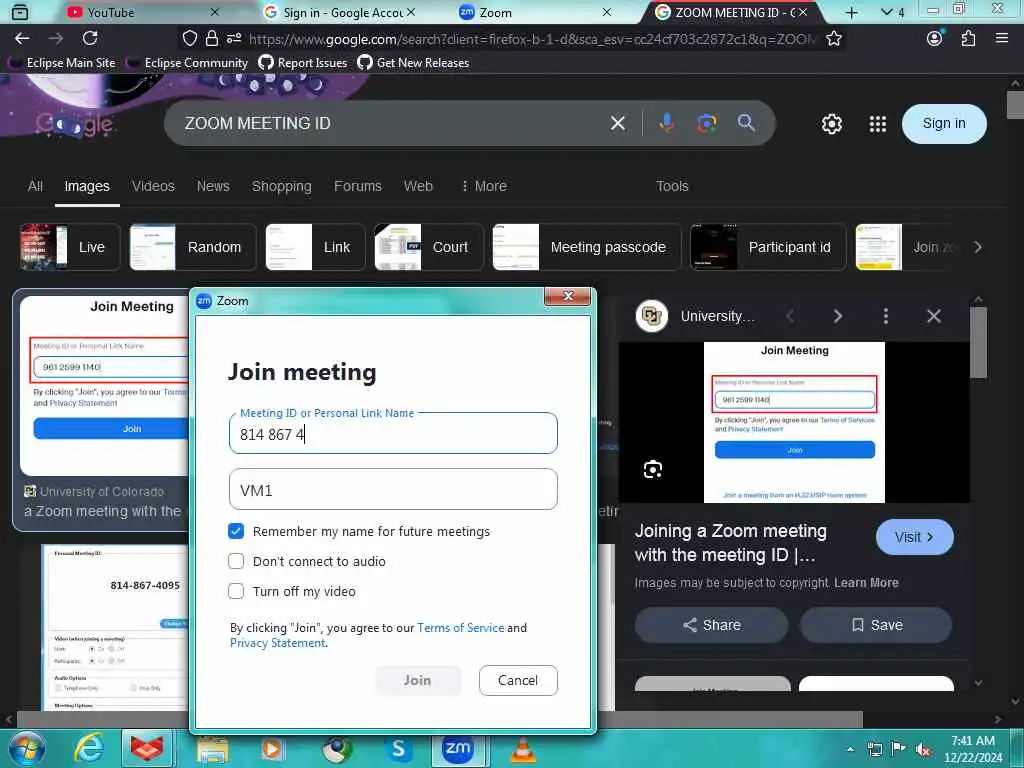Open the Terms of Service link
The height and width of the screenshot is (768, 1024).
tap(460, 628)
